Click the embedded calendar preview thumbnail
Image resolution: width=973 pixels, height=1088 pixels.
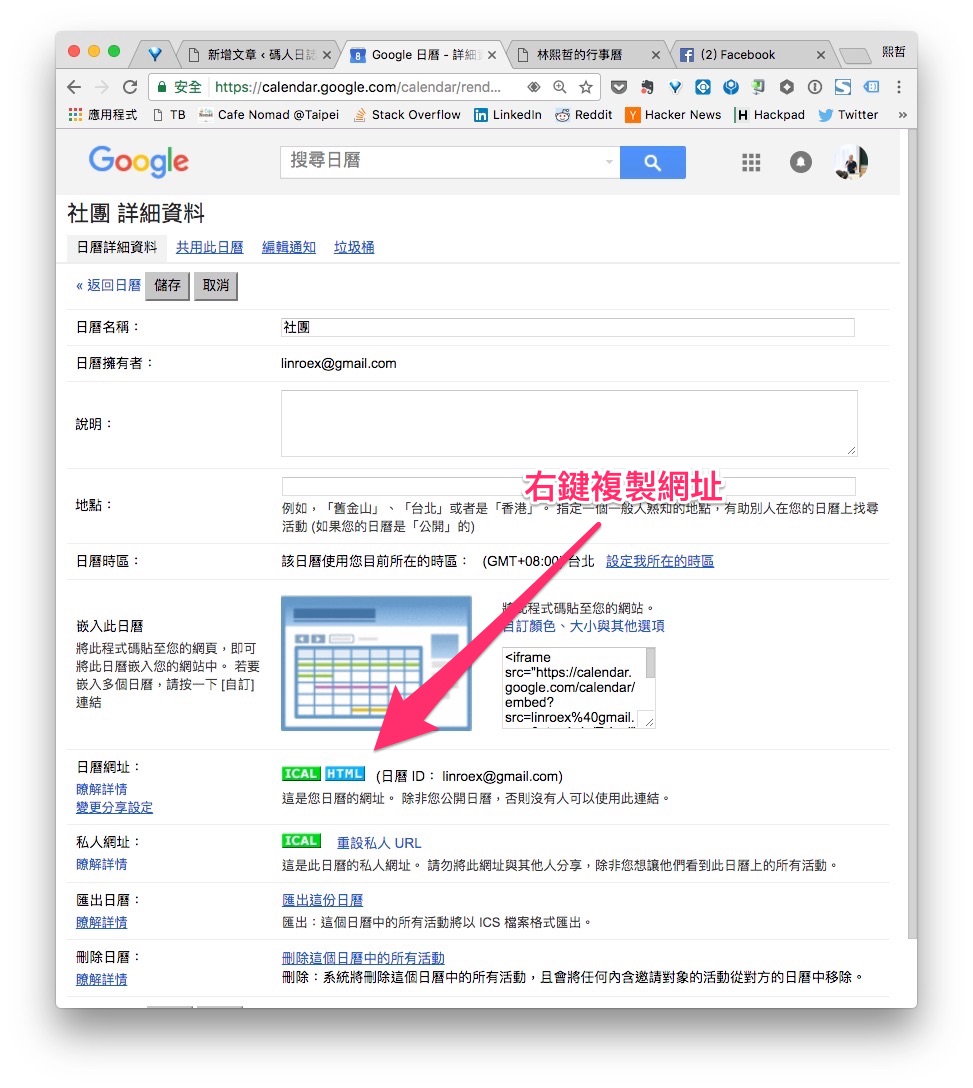(376, 663)
